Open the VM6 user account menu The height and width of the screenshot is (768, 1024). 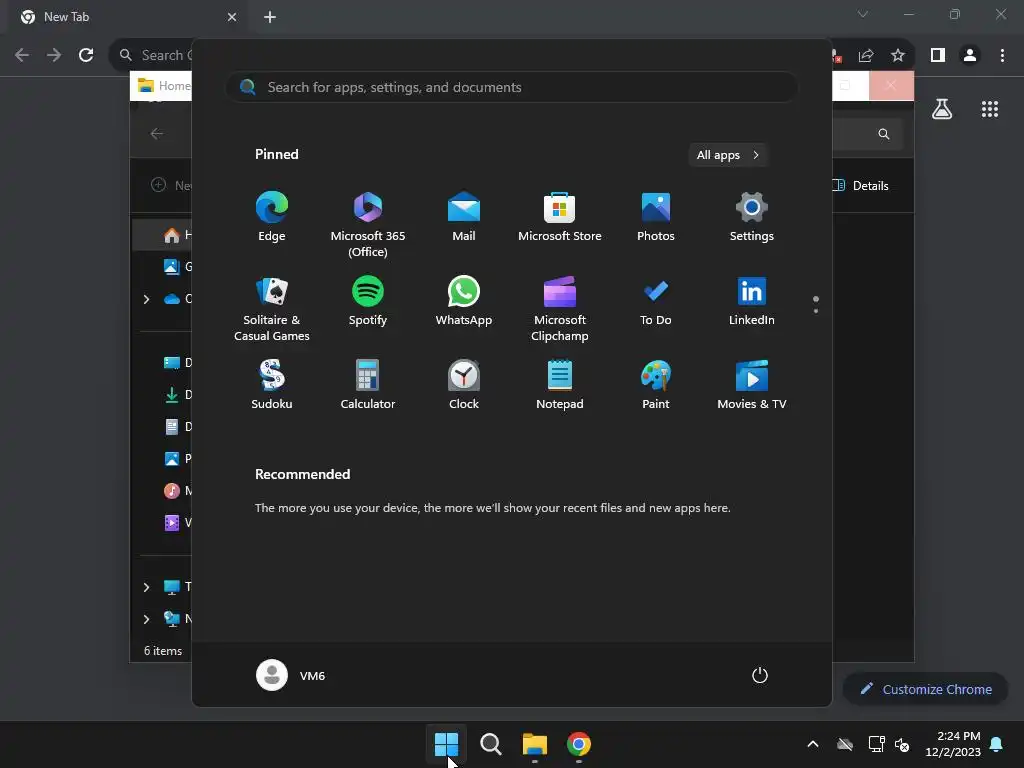291,675
